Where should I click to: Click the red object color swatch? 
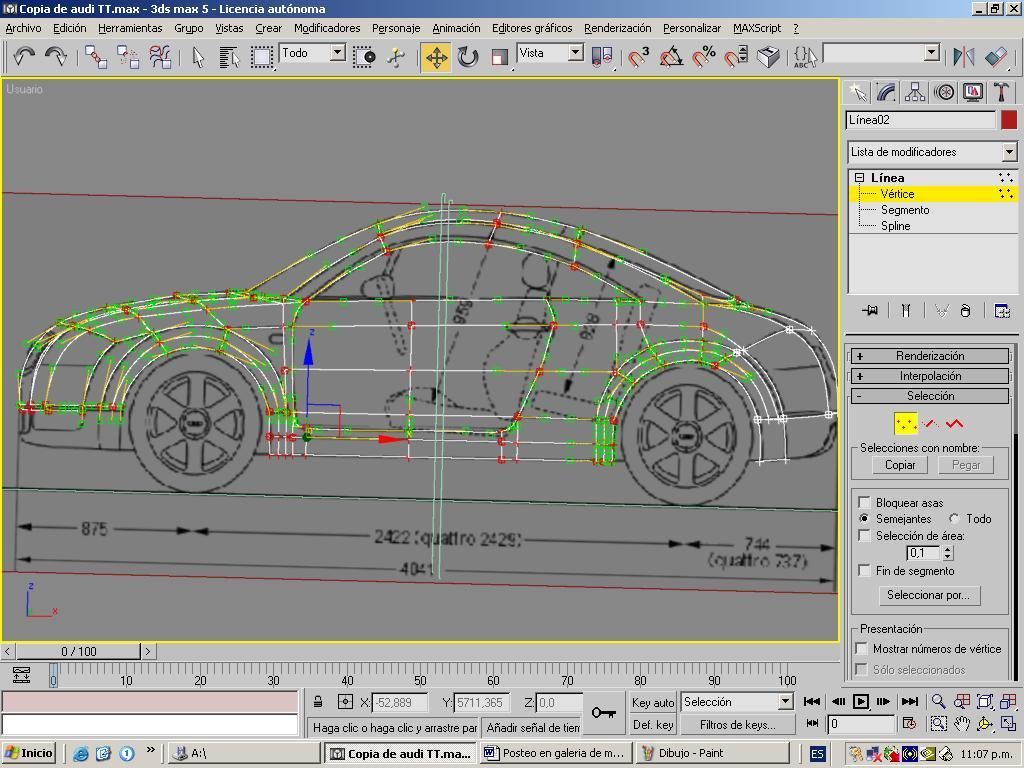pos(1008,120)
